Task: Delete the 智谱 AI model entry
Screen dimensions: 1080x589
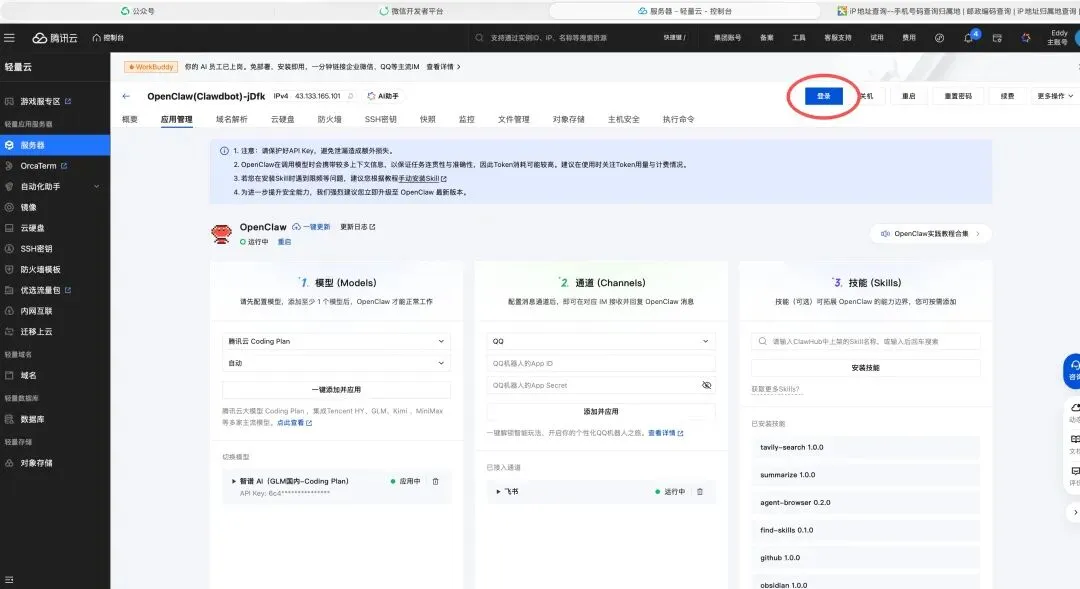Action: [435, 482]
